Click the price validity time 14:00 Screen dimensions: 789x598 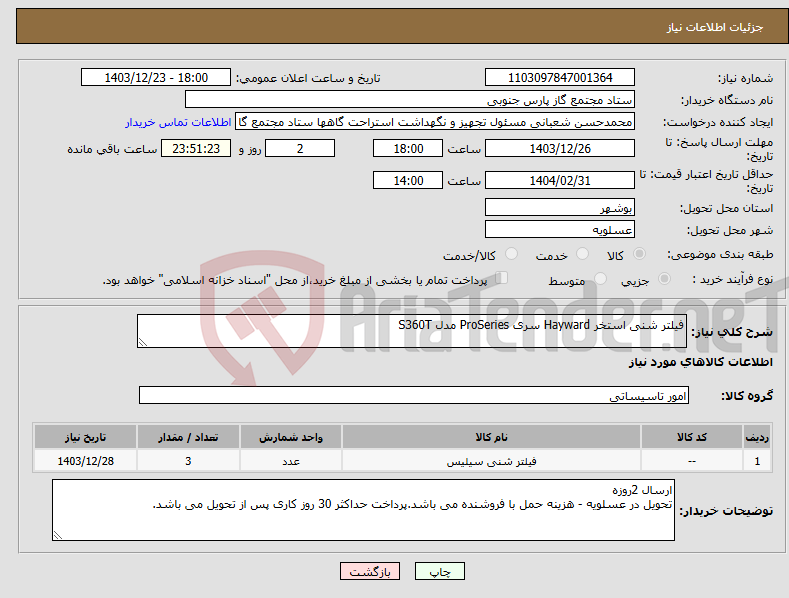[x=408, y=180]
